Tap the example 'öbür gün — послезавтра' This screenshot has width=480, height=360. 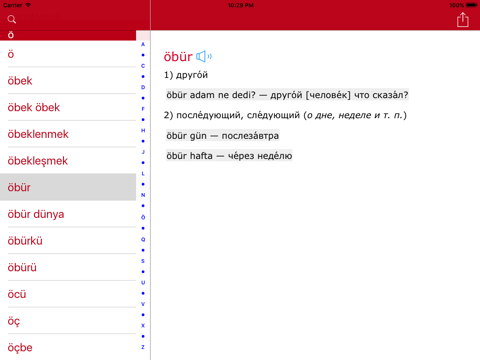pyautogui.click(x=223, y=136)
